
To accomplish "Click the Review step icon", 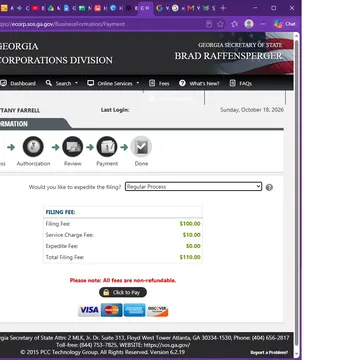I will tap(73, 147).
